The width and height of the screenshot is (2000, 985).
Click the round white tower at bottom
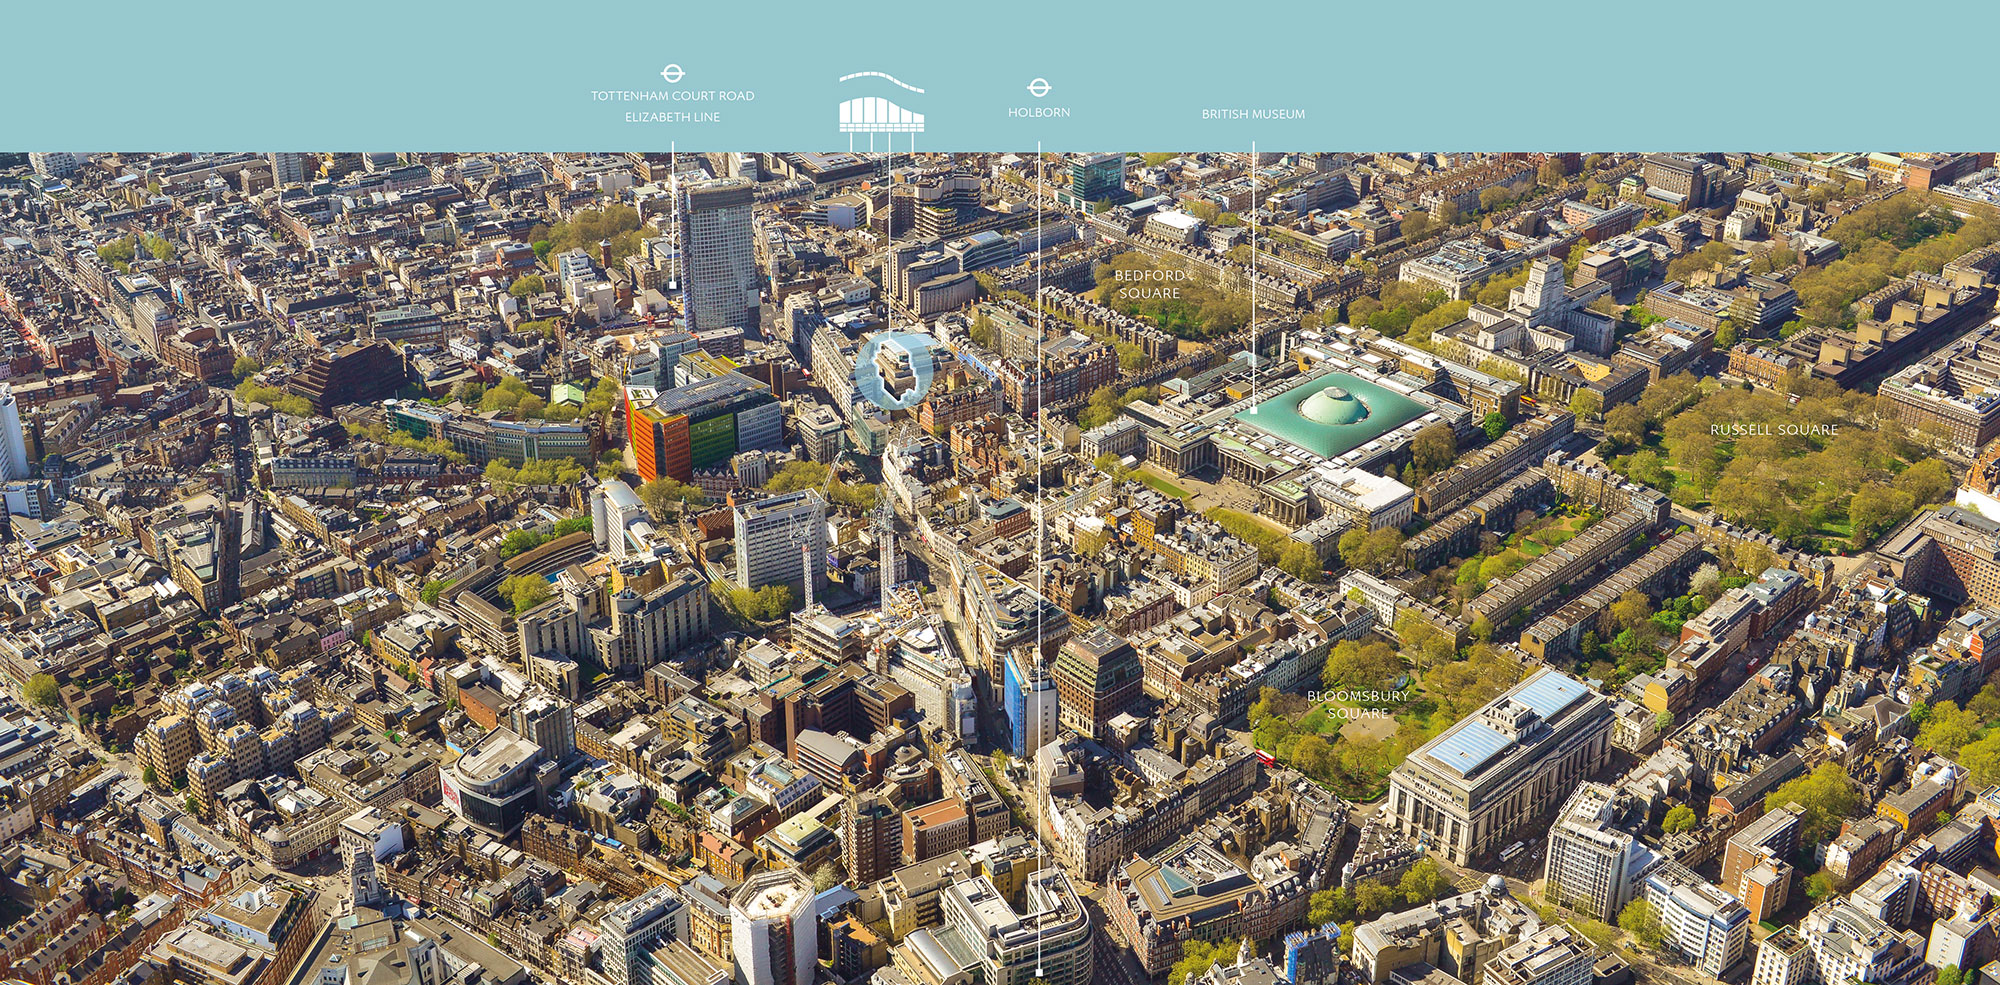(773, 925)
